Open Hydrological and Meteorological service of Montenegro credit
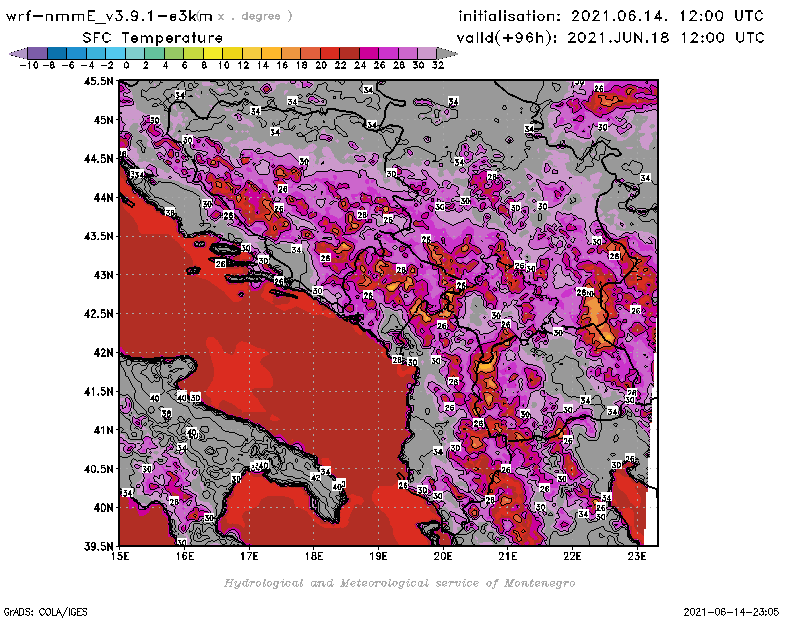Image resolution: width=800 pixels, height=618 pixels. [x=399, y=582]
